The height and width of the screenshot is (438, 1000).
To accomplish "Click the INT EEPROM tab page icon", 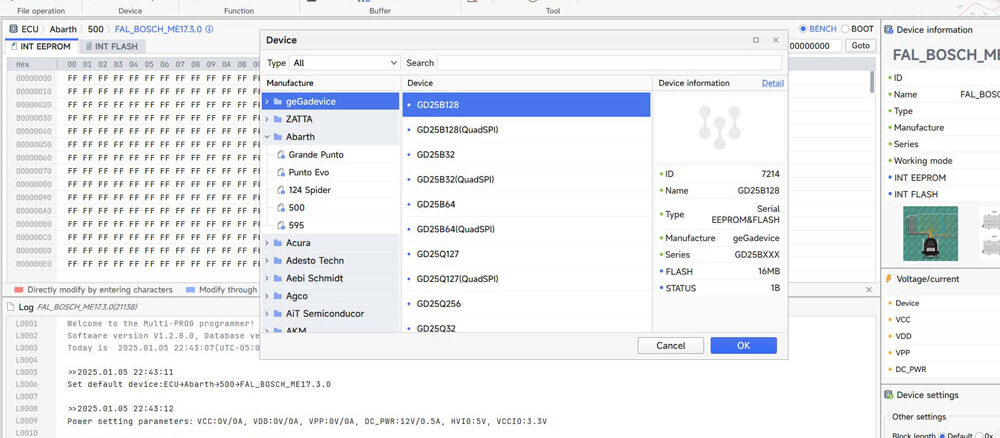I will pyautogui.click(x=13, y=47).
